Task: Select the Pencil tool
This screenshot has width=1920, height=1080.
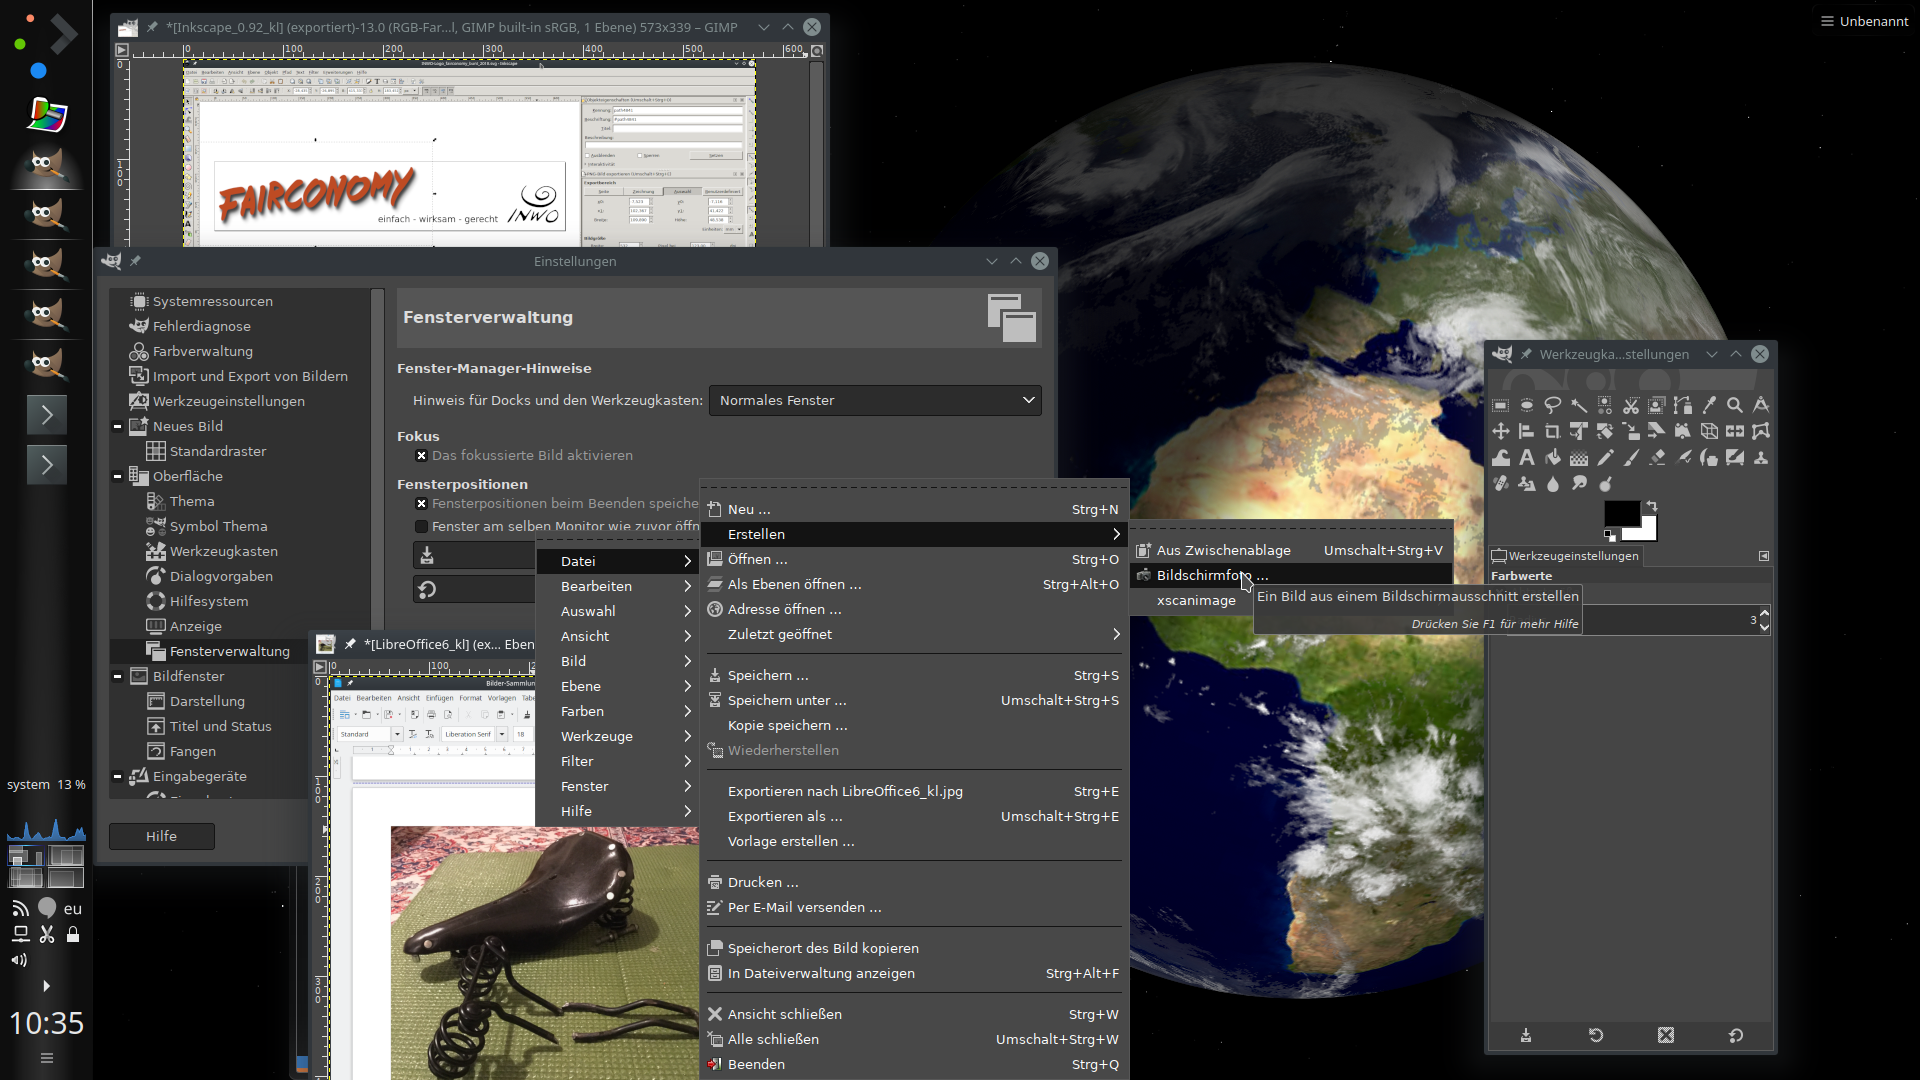Action: (x=1605, y=457)
